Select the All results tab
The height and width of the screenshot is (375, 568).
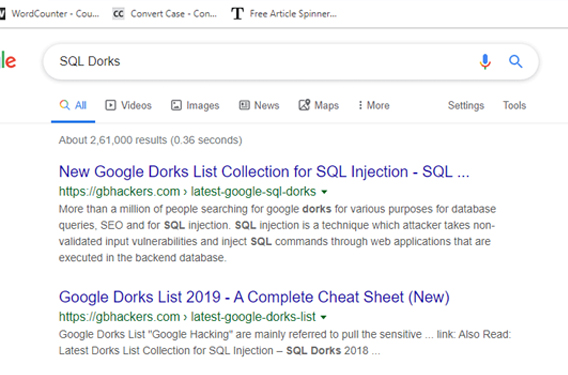coord(73,105)
